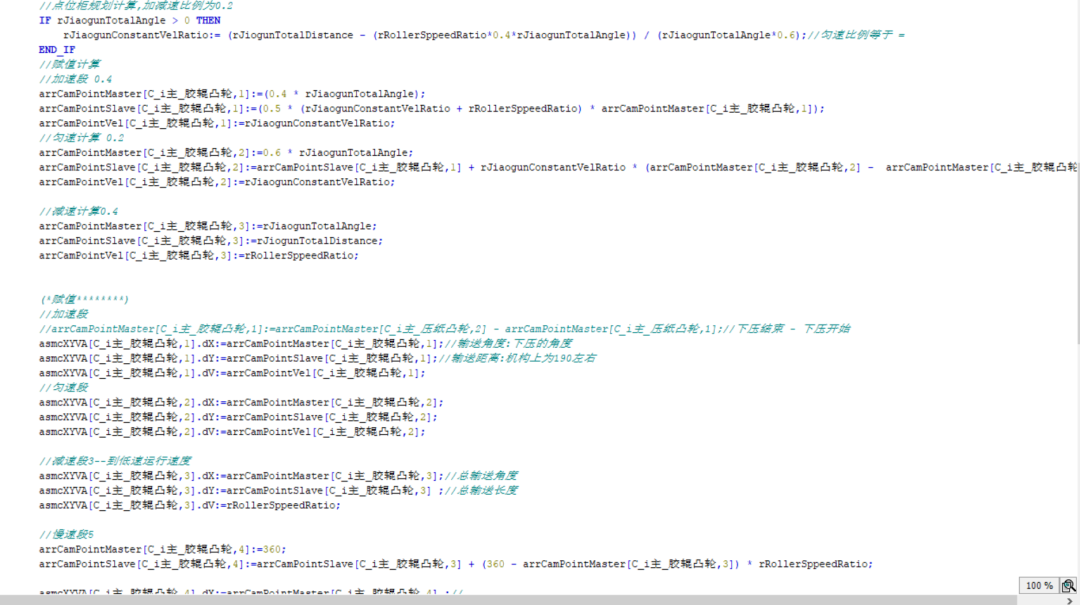Click the asmcXYVA index 3 ".dY" line
Screen dimensions: 1080x605
click(278, 491)
